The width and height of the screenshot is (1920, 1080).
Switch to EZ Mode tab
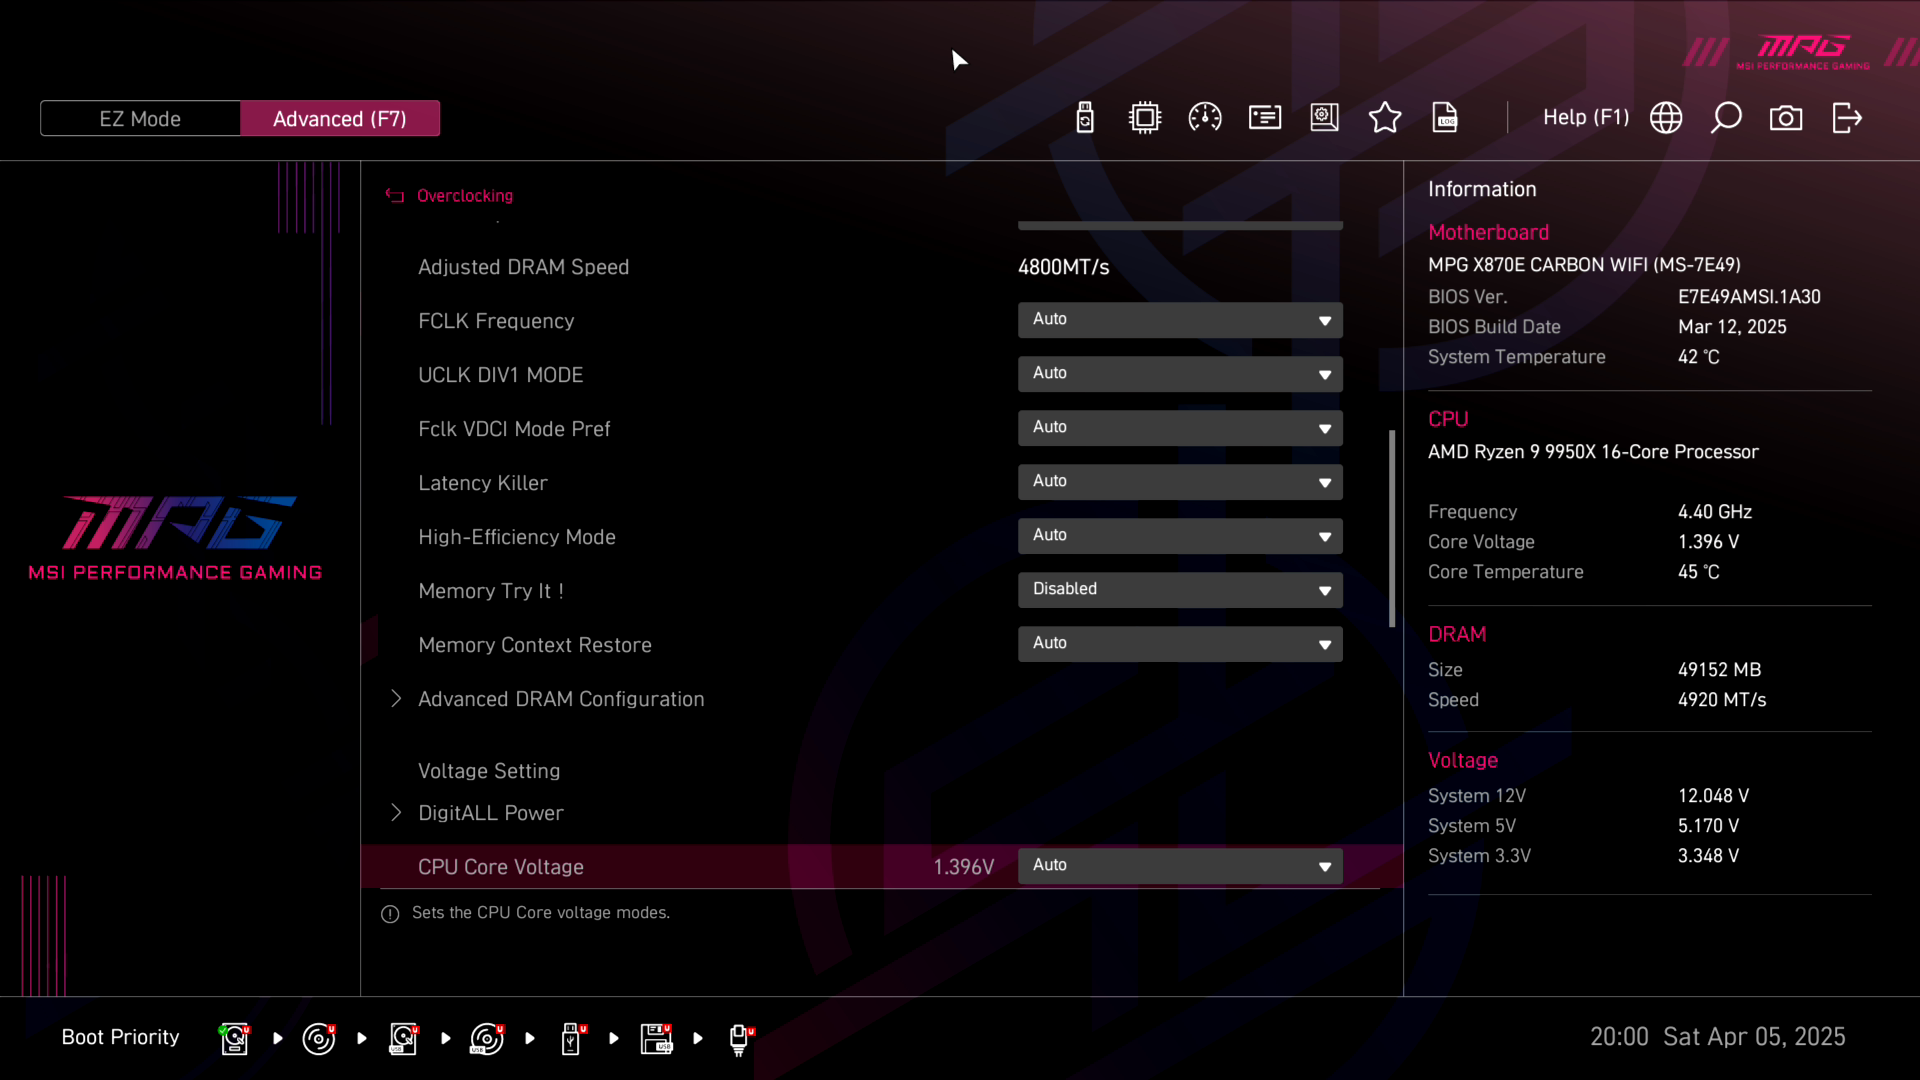click(x=140, y=118)
